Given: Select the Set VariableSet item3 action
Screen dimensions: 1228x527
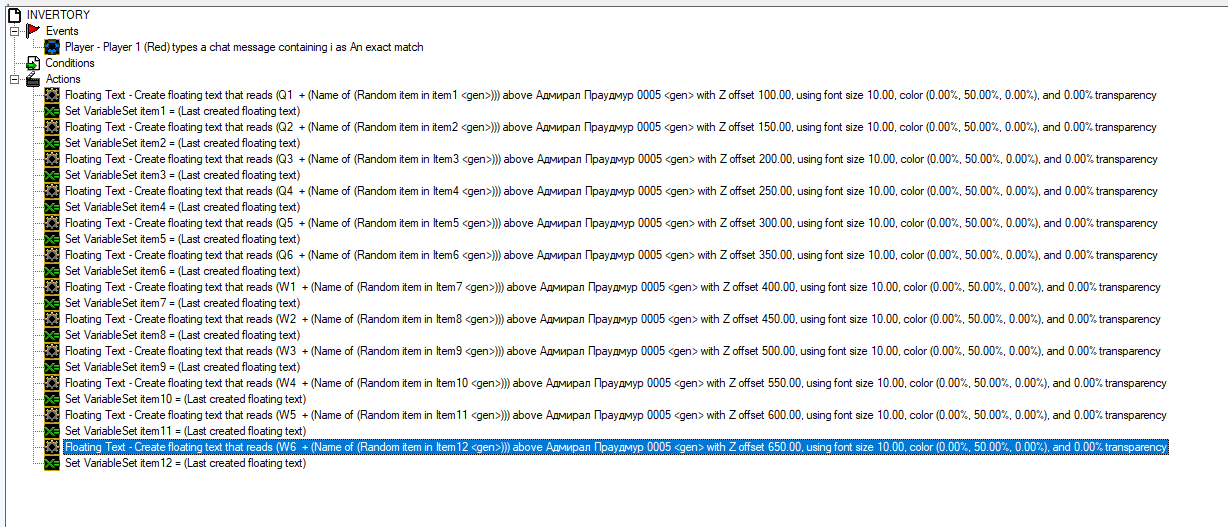Looking at the screenshot, I should 182,175.
